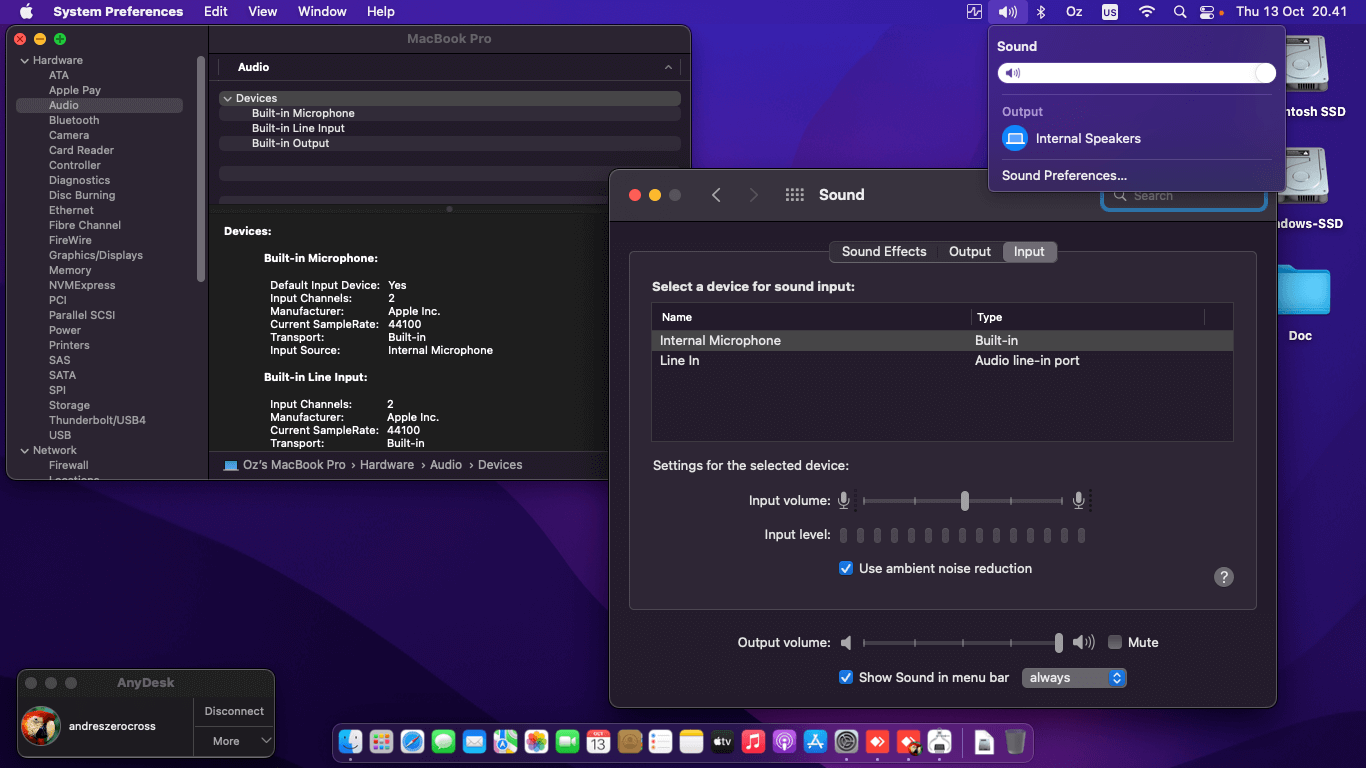Open Finder from the Dock

point(351,742)
